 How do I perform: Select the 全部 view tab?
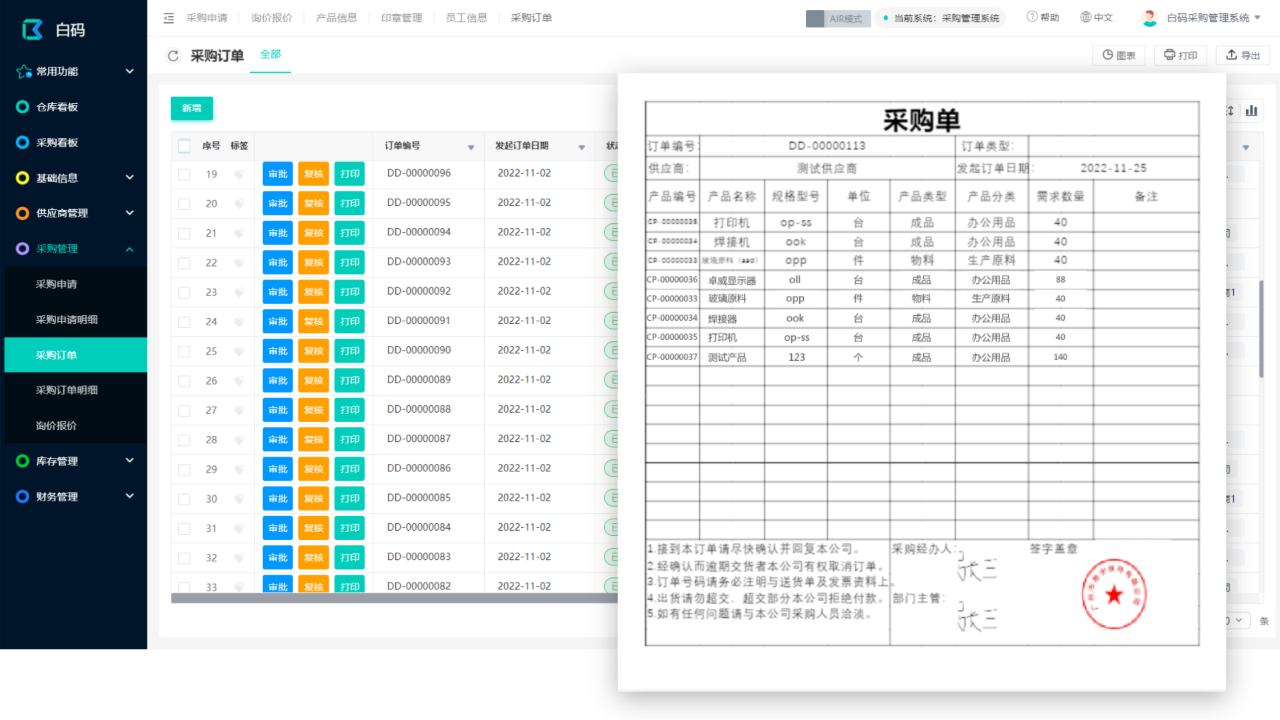tap(270, 55)
